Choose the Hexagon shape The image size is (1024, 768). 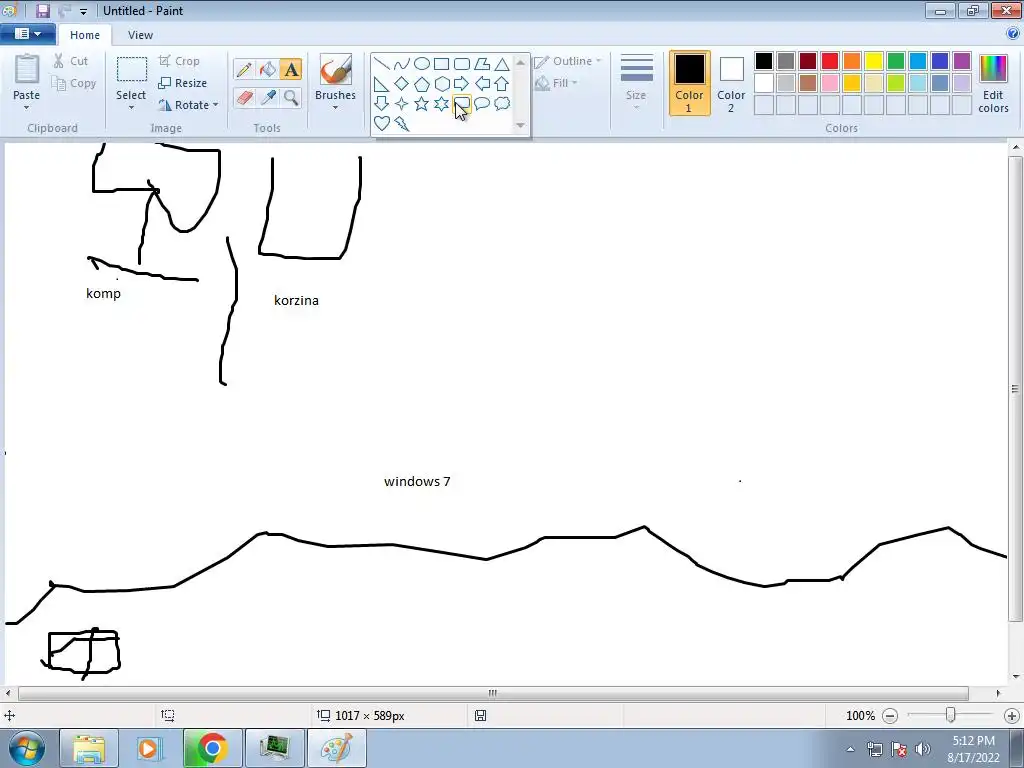tap(441, 84)
